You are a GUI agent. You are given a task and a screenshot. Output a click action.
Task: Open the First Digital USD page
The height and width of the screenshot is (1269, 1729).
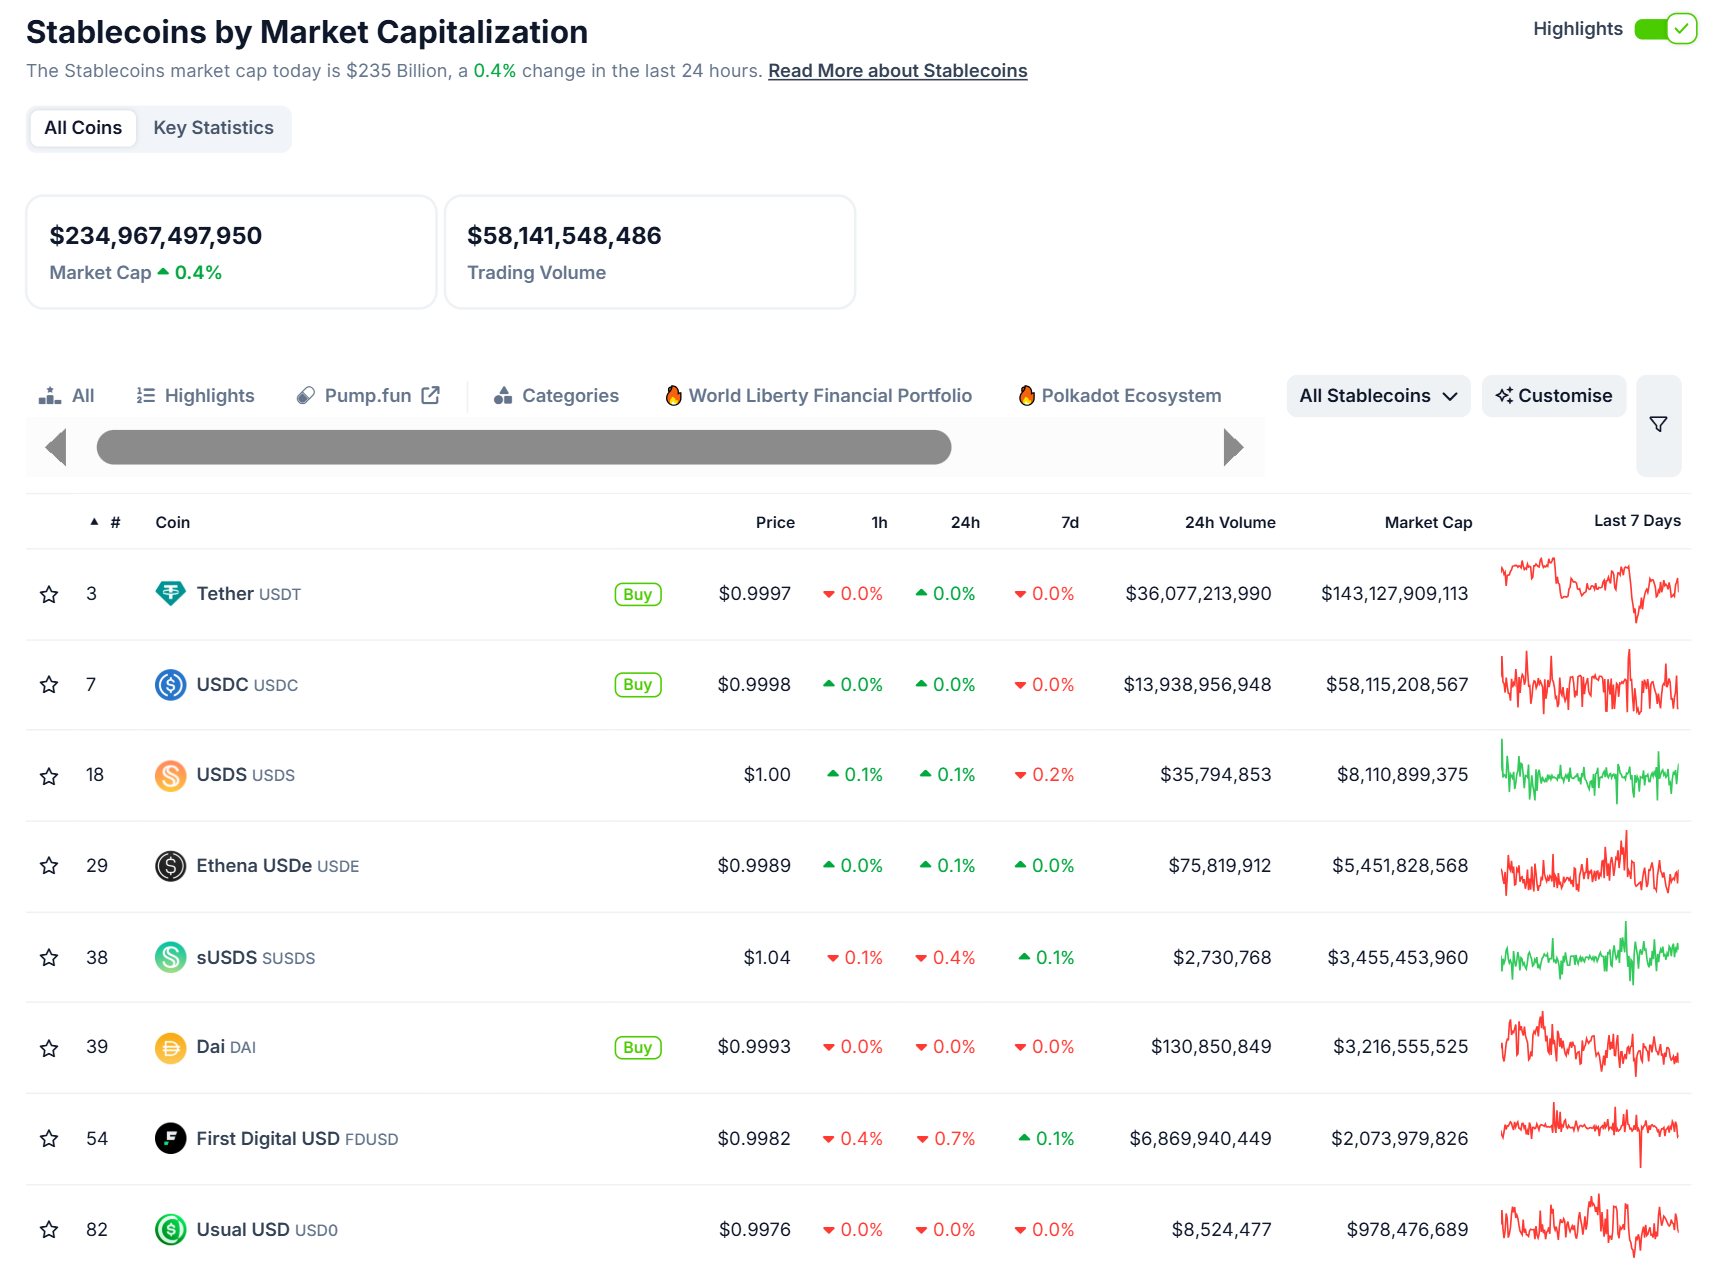[x=297, y=1139]
